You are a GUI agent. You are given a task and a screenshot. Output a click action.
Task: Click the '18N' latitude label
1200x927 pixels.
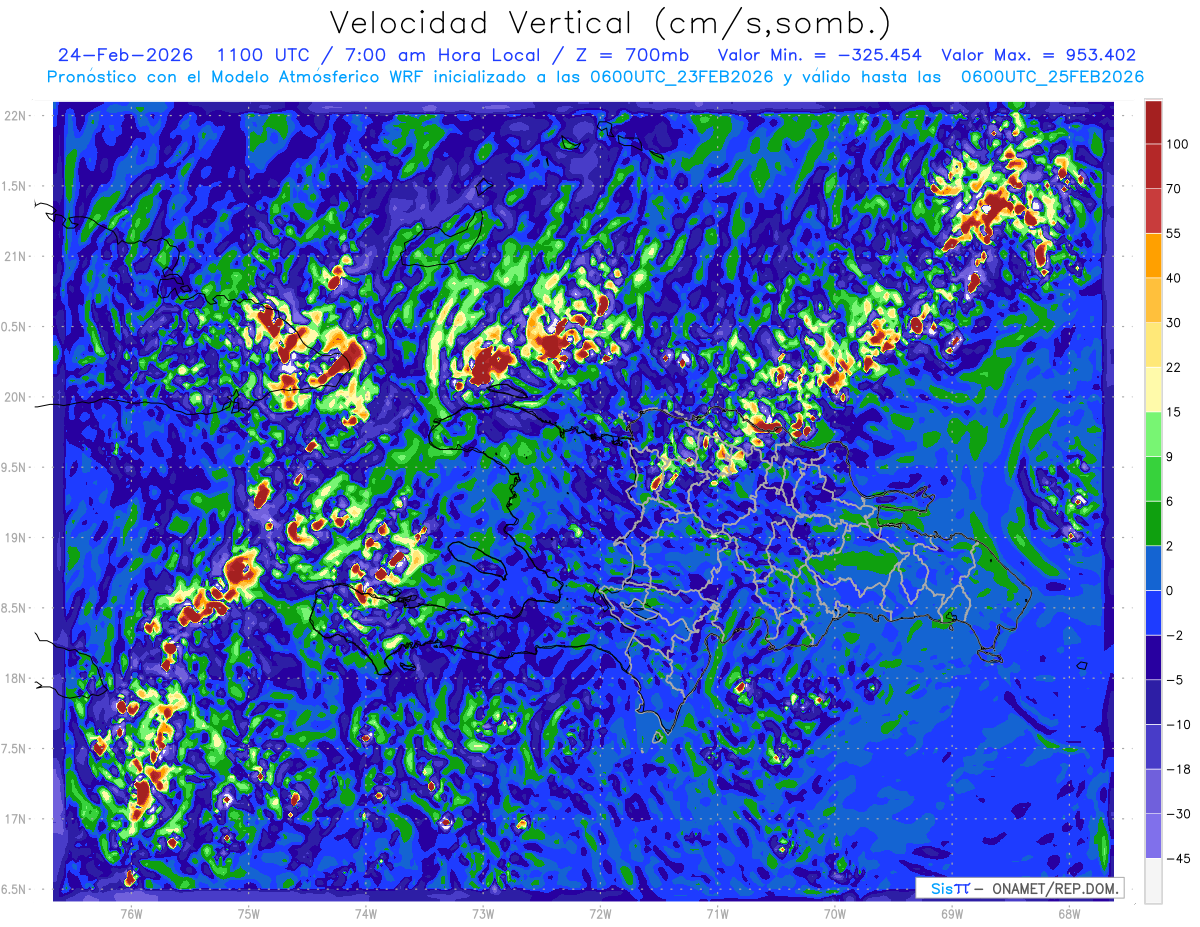click(14, 679)
